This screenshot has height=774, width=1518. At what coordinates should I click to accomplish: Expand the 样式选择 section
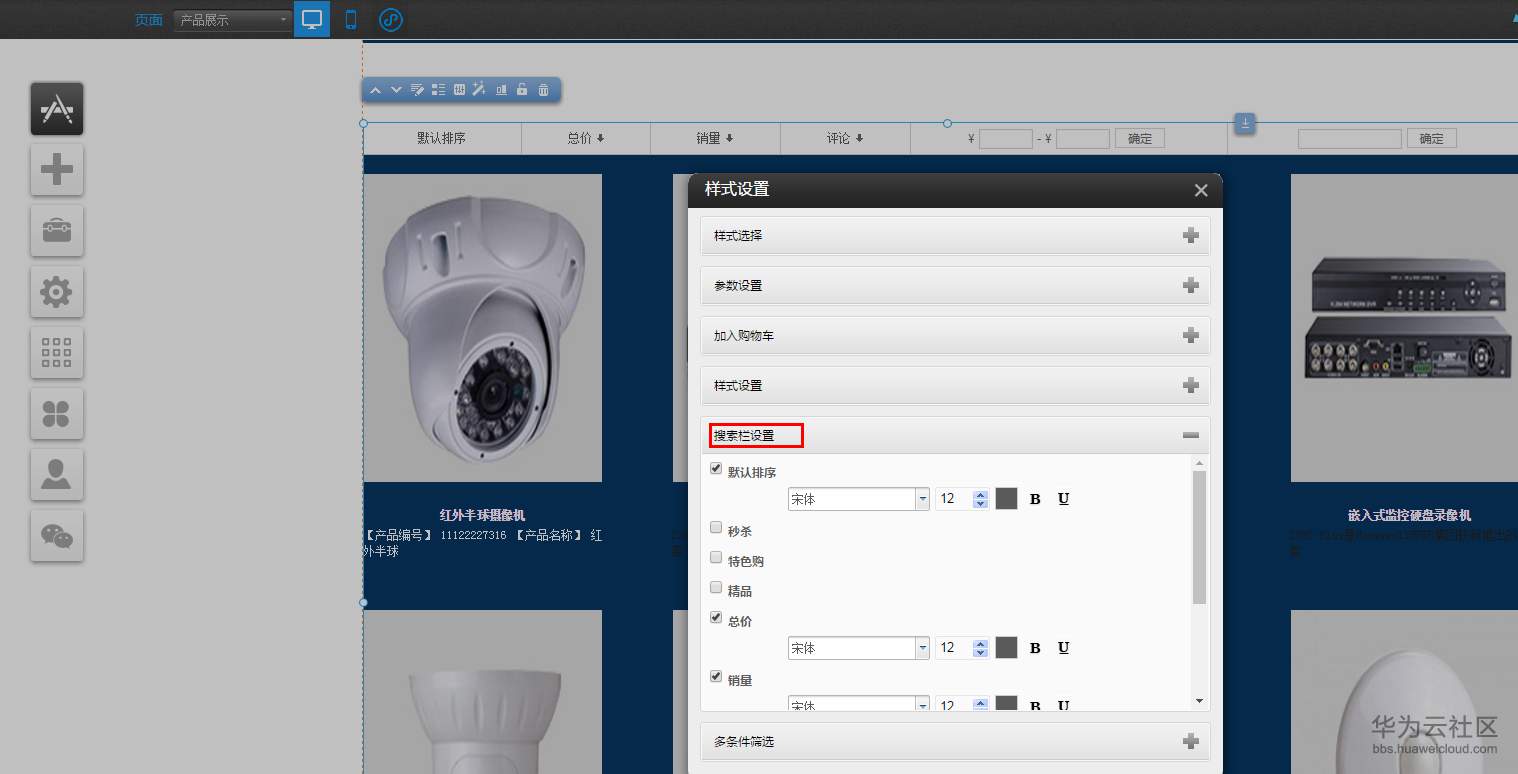(x=955, y=236)
